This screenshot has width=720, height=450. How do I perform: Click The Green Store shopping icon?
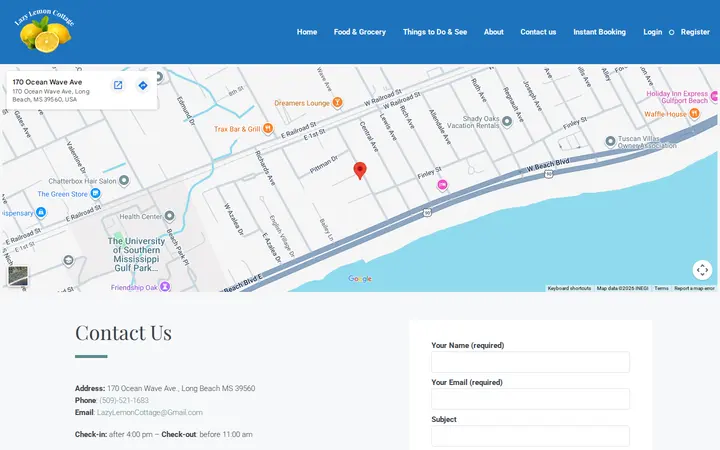coord(96,193)
